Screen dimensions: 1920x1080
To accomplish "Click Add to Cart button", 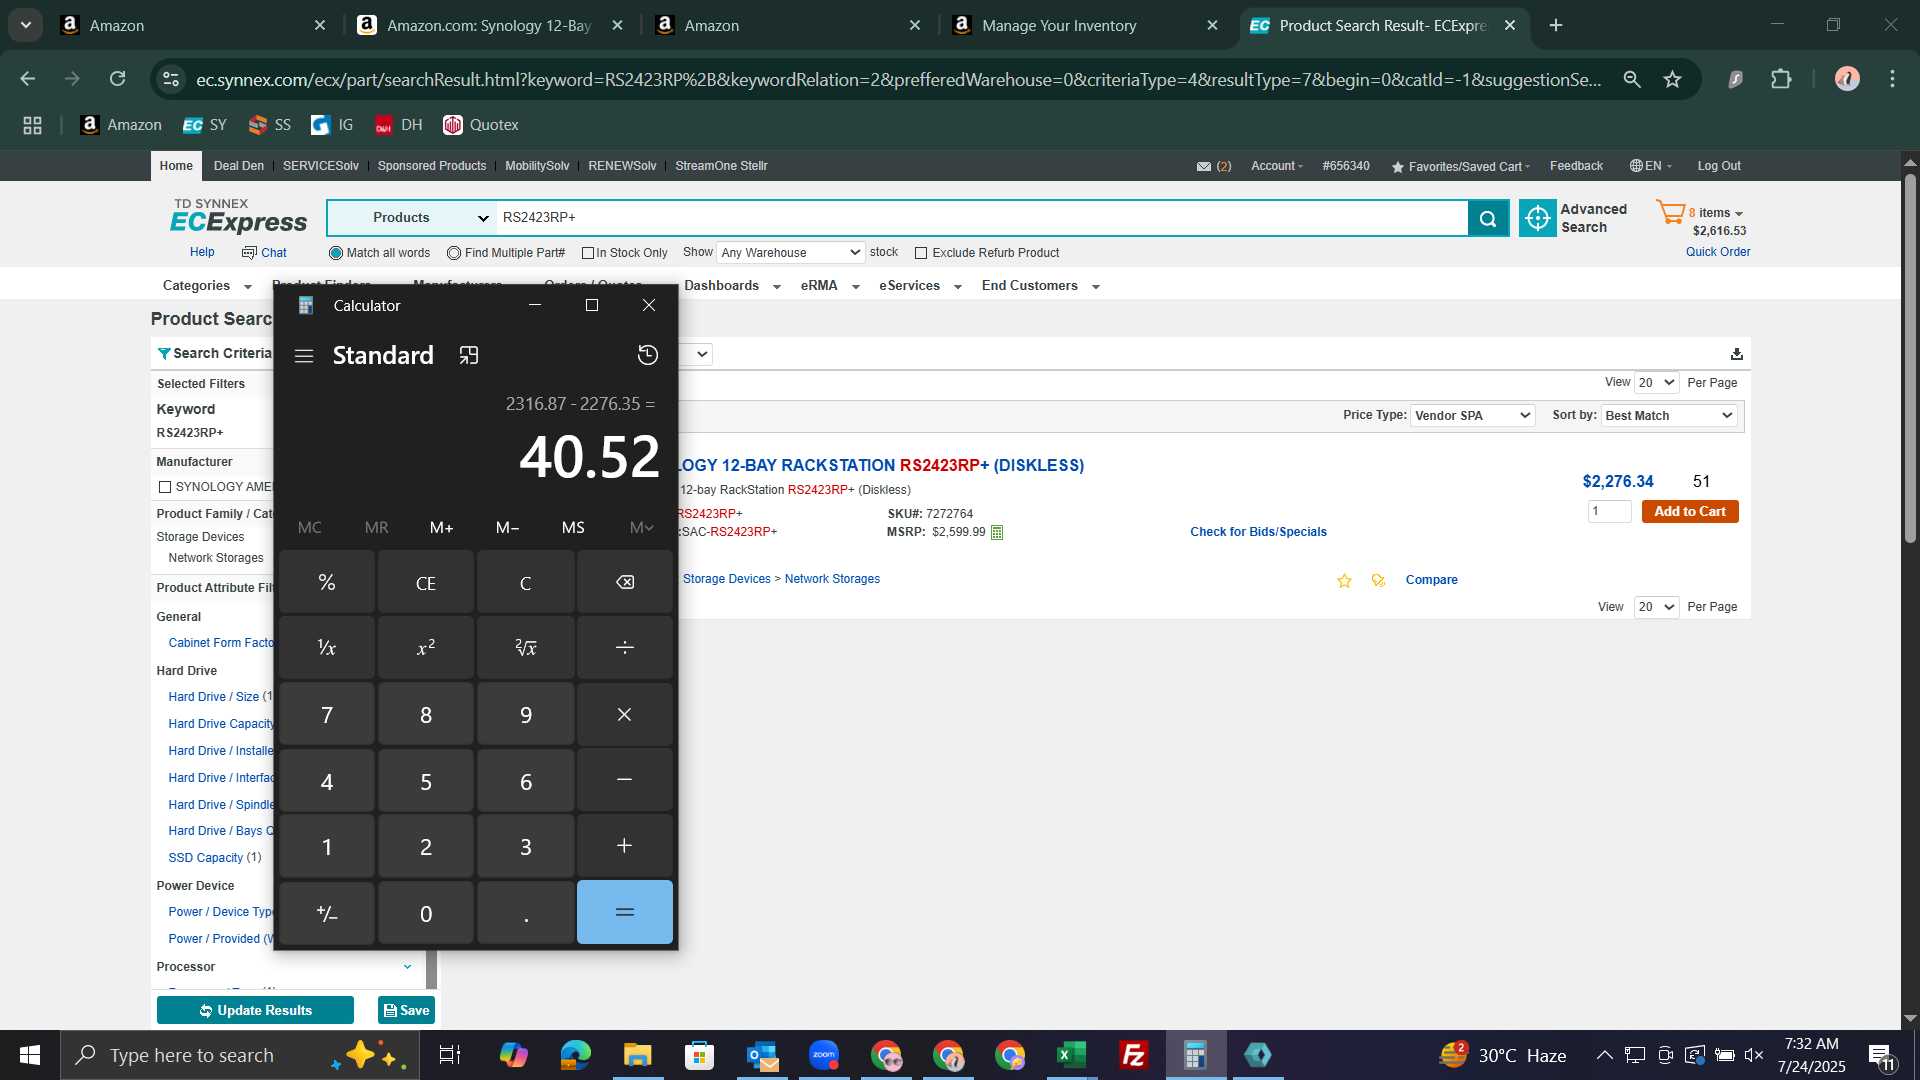I will 1690,512.
